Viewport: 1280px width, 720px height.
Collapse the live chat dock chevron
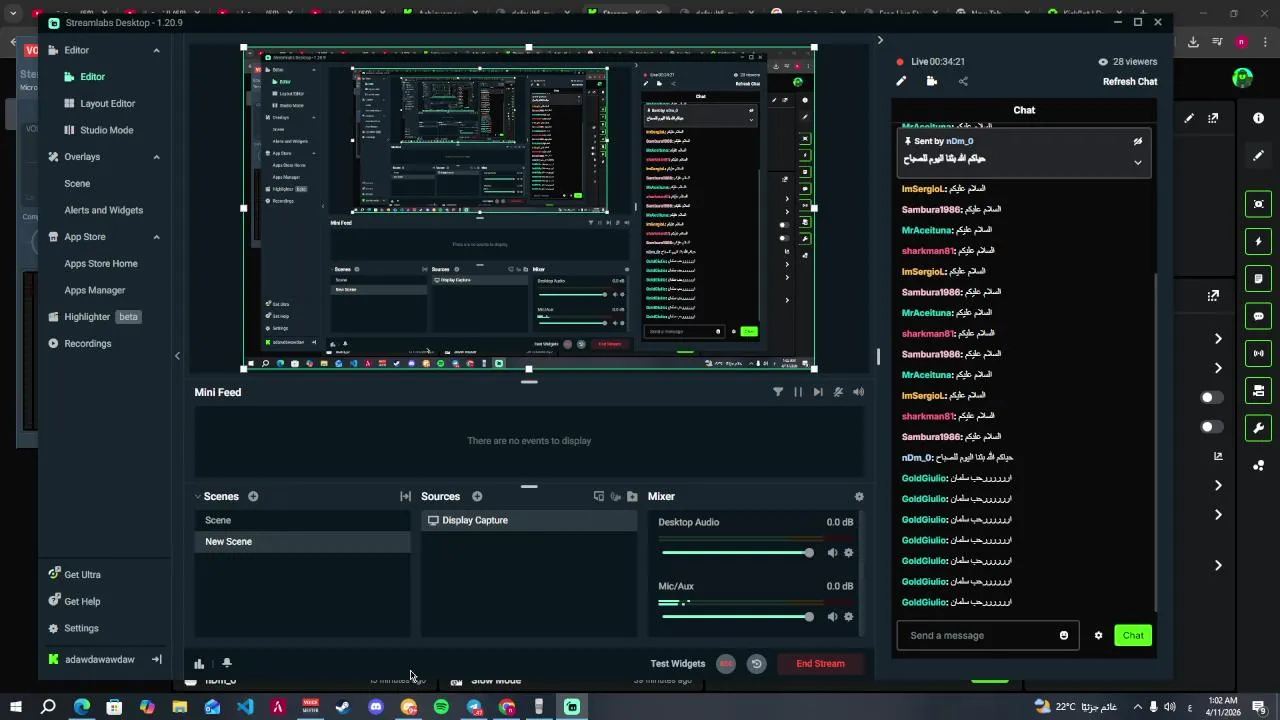[x=880, y=40]
